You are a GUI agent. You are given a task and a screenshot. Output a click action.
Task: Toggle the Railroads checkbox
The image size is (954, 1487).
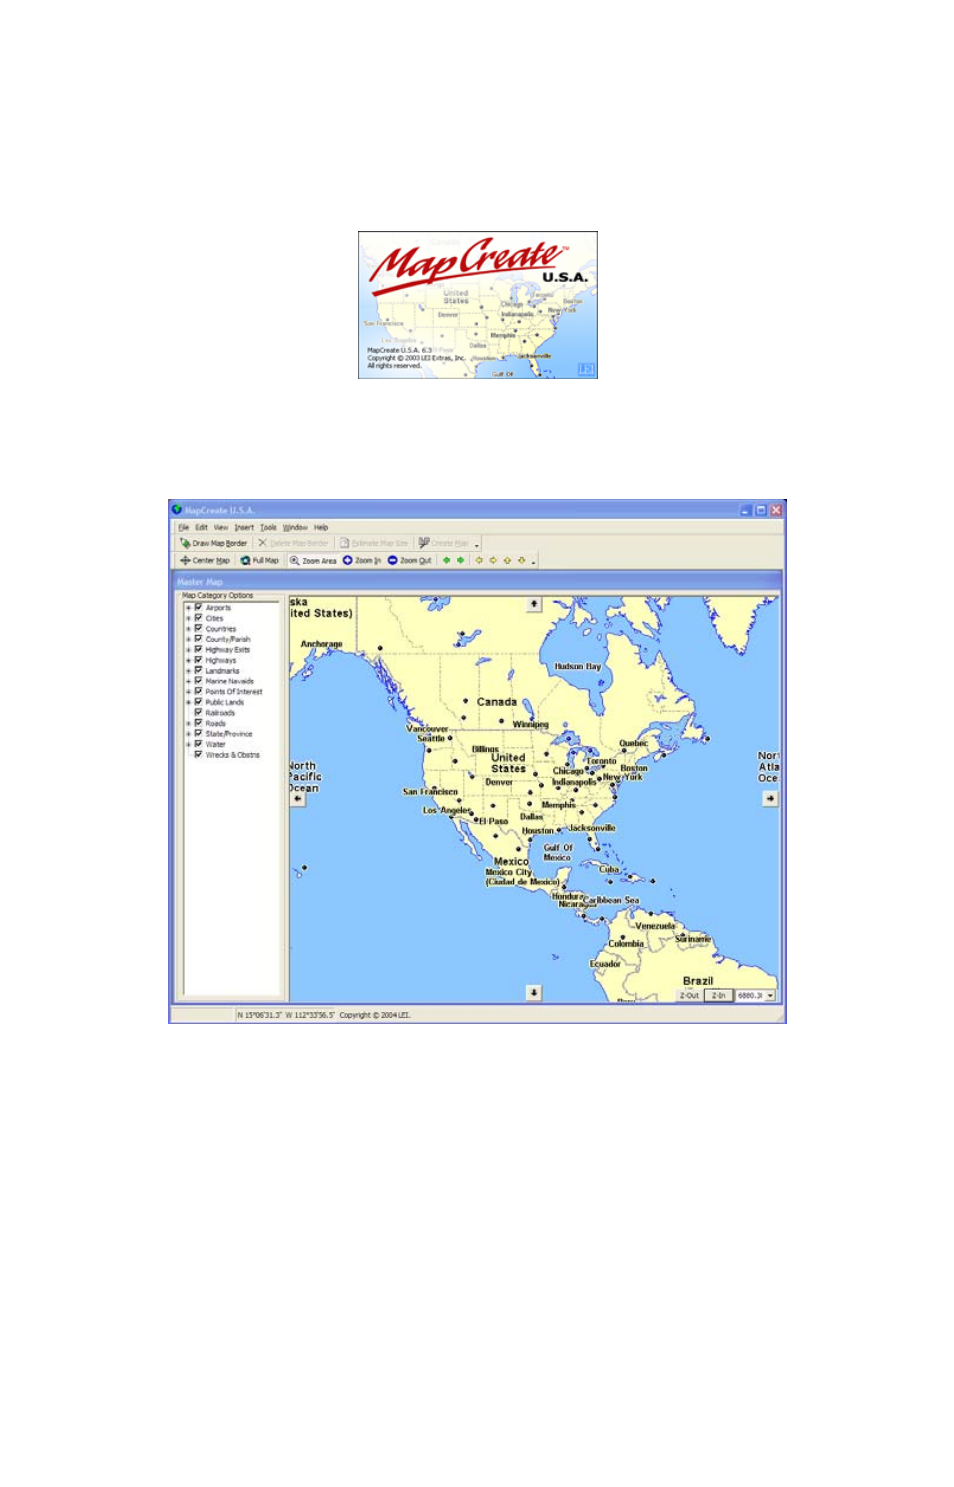point(198,712)
